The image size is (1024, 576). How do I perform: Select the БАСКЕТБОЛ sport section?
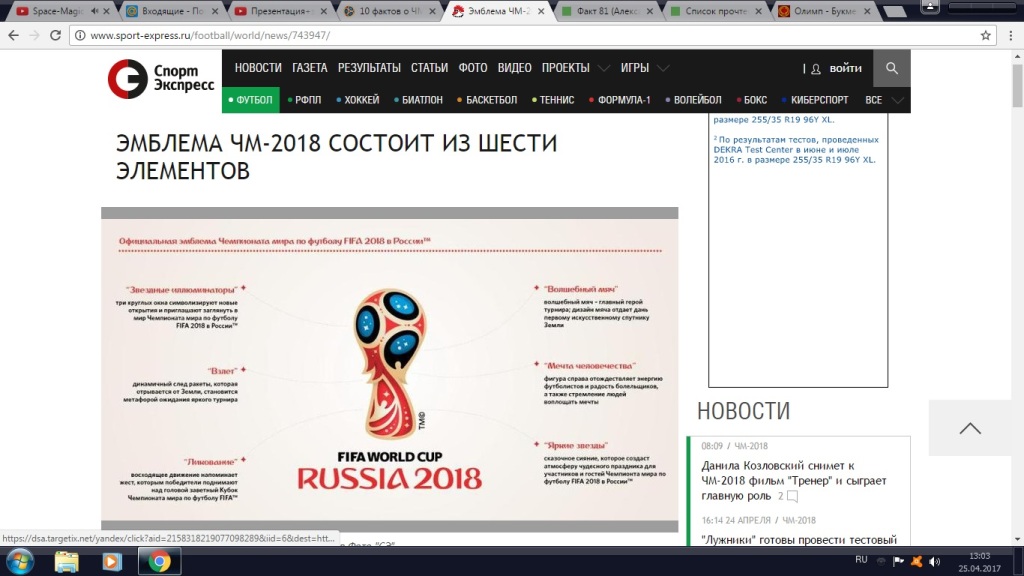487,100
